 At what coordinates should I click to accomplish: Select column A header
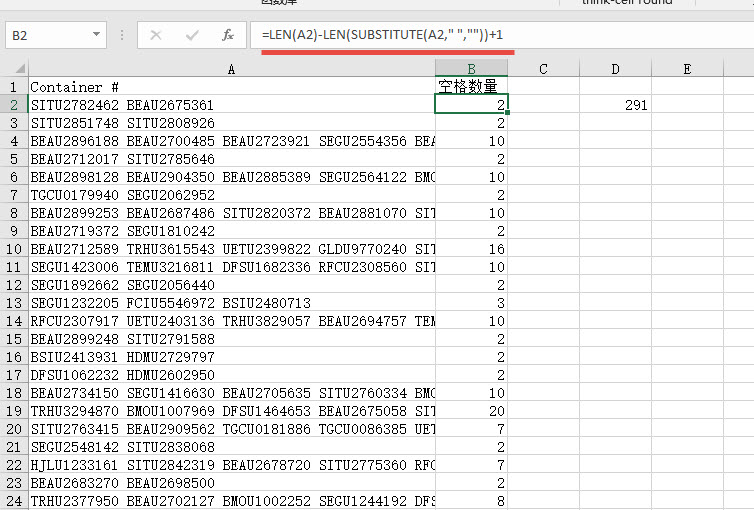coord(232,69)
